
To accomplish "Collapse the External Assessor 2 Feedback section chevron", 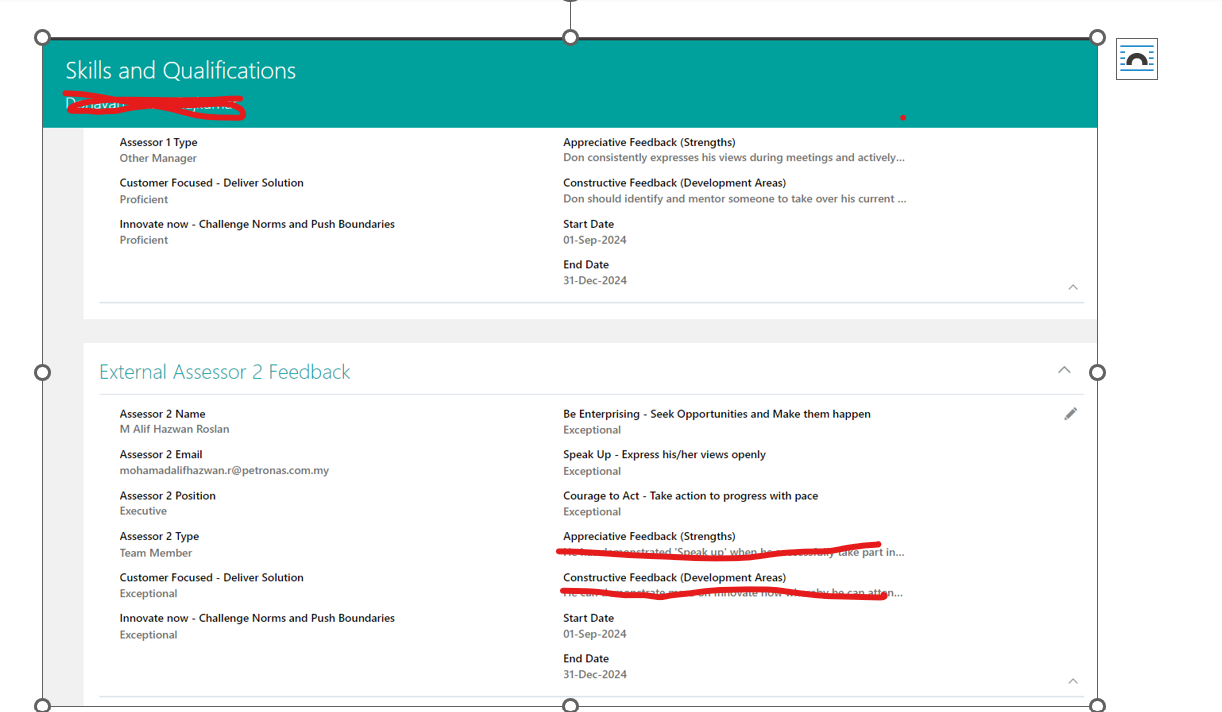I will point(1064,370).
